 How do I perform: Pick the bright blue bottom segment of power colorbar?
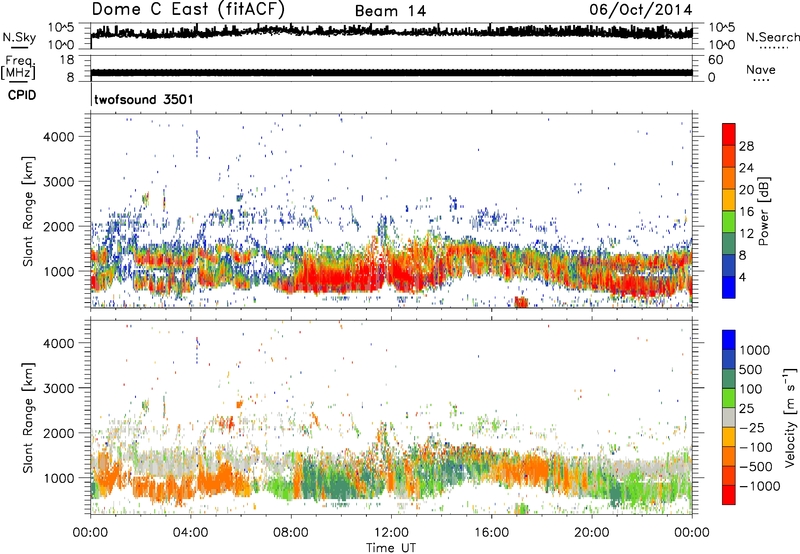pyautogui.click(x=729, y=287)
